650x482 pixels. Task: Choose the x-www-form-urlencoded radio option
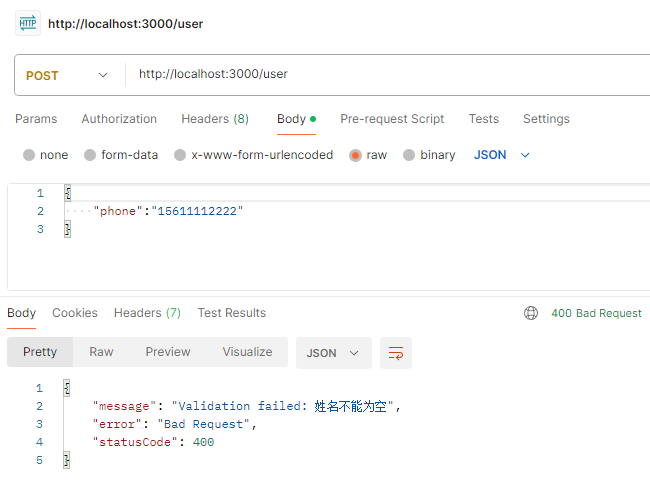180,155
